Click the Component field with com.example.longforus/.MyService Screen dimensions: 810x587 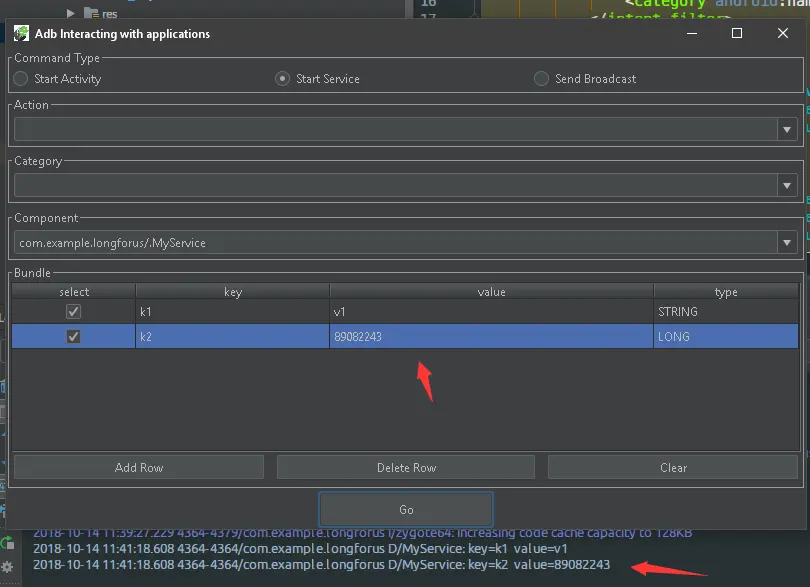click(x=396, y=242)
